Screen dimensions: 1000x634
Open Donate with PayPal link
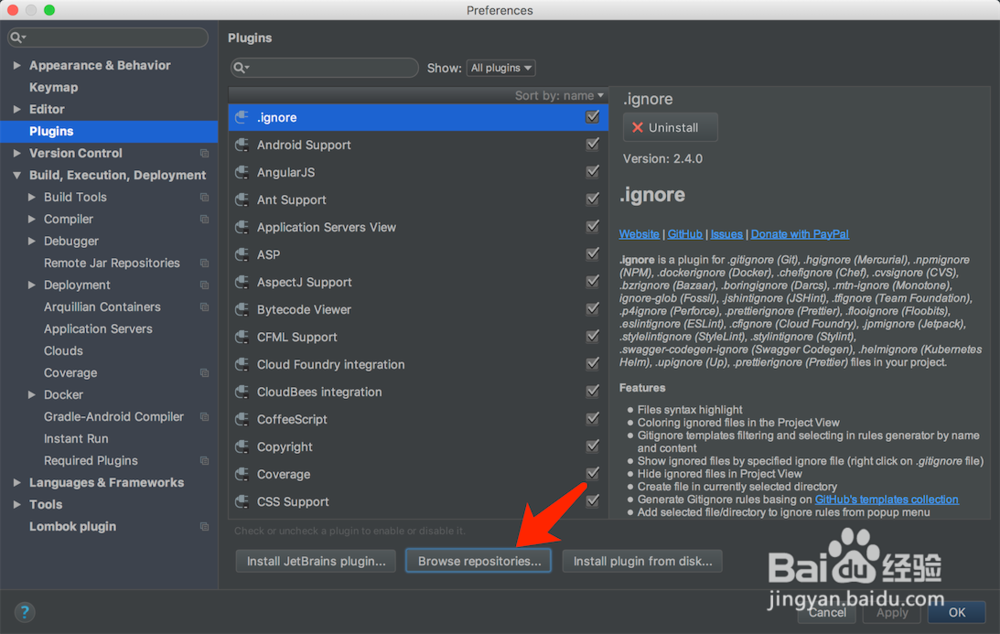click(x=800, y=234)
